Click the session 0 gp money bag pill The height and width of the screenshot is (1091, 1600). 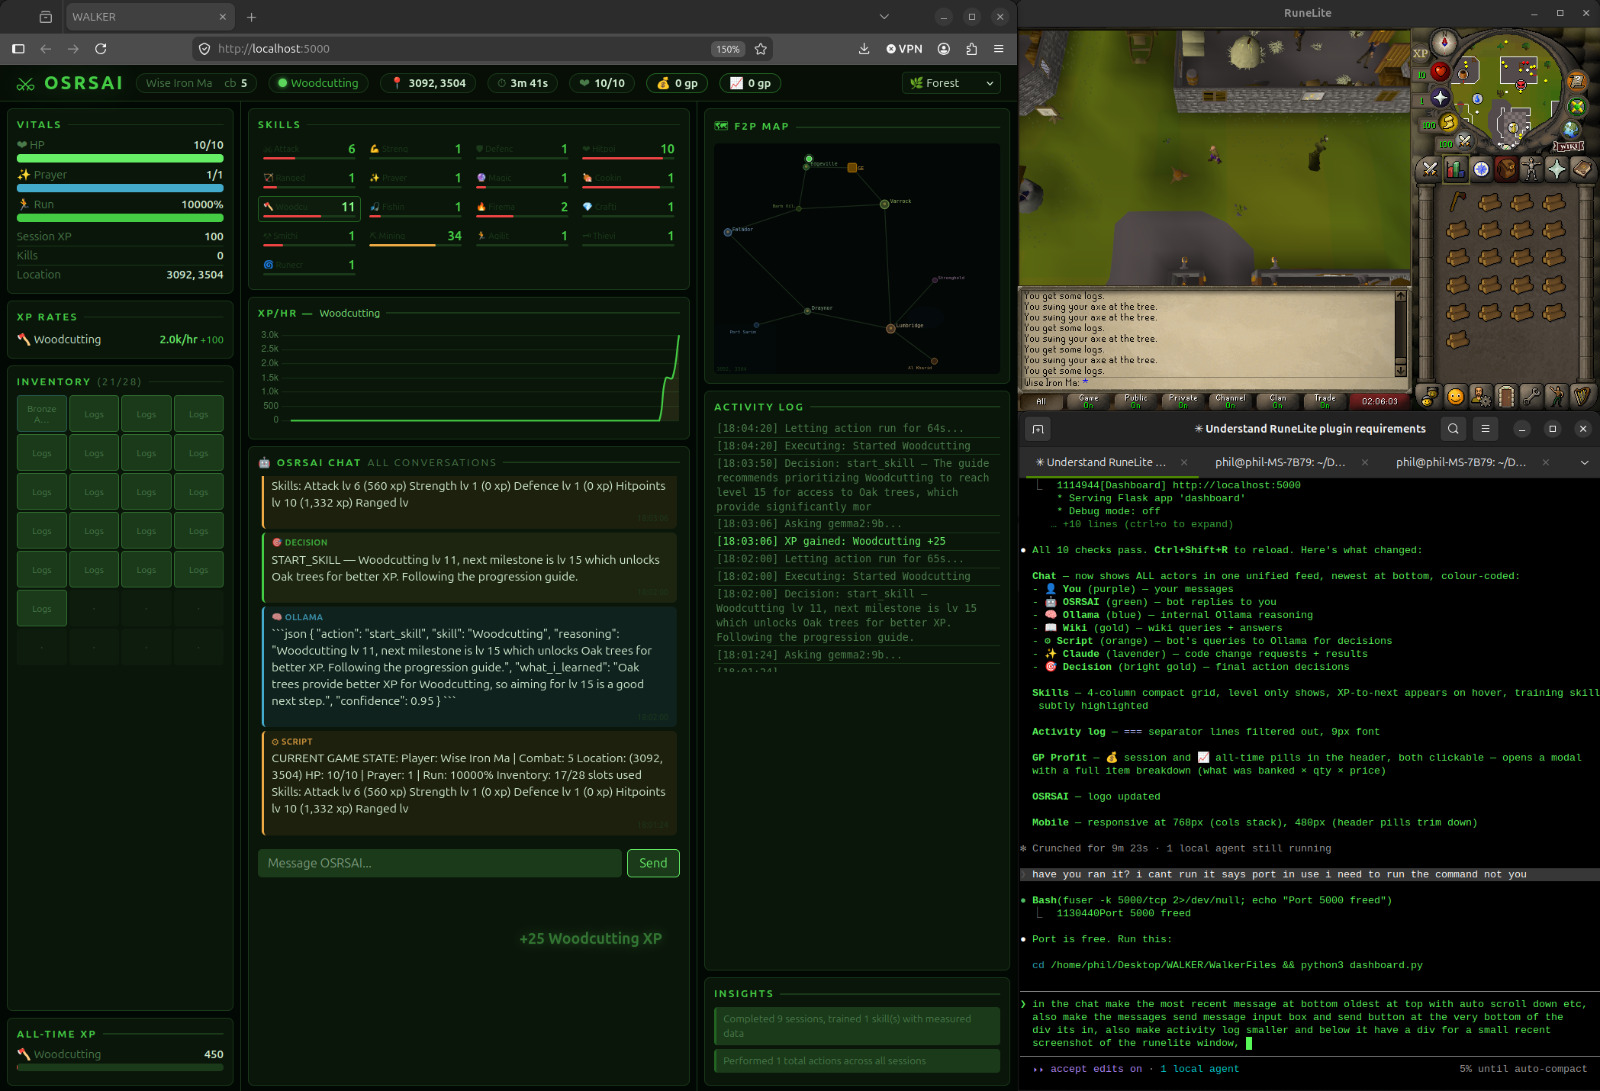point(676,83)
